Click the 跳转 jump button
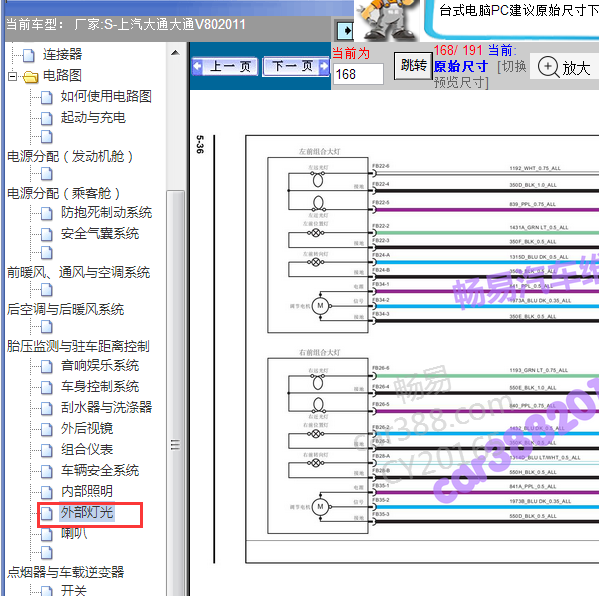Viewport: 599px width, 596px height. click(x=413, y=66)
